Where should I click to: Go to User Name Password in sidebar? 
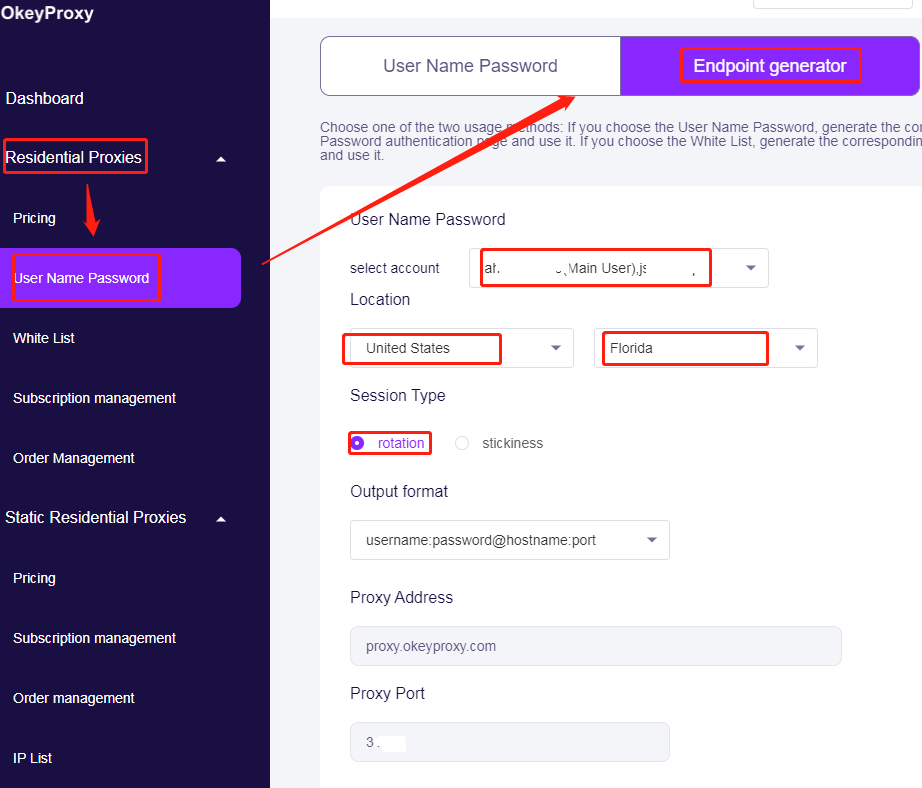(x=82, y=278)
